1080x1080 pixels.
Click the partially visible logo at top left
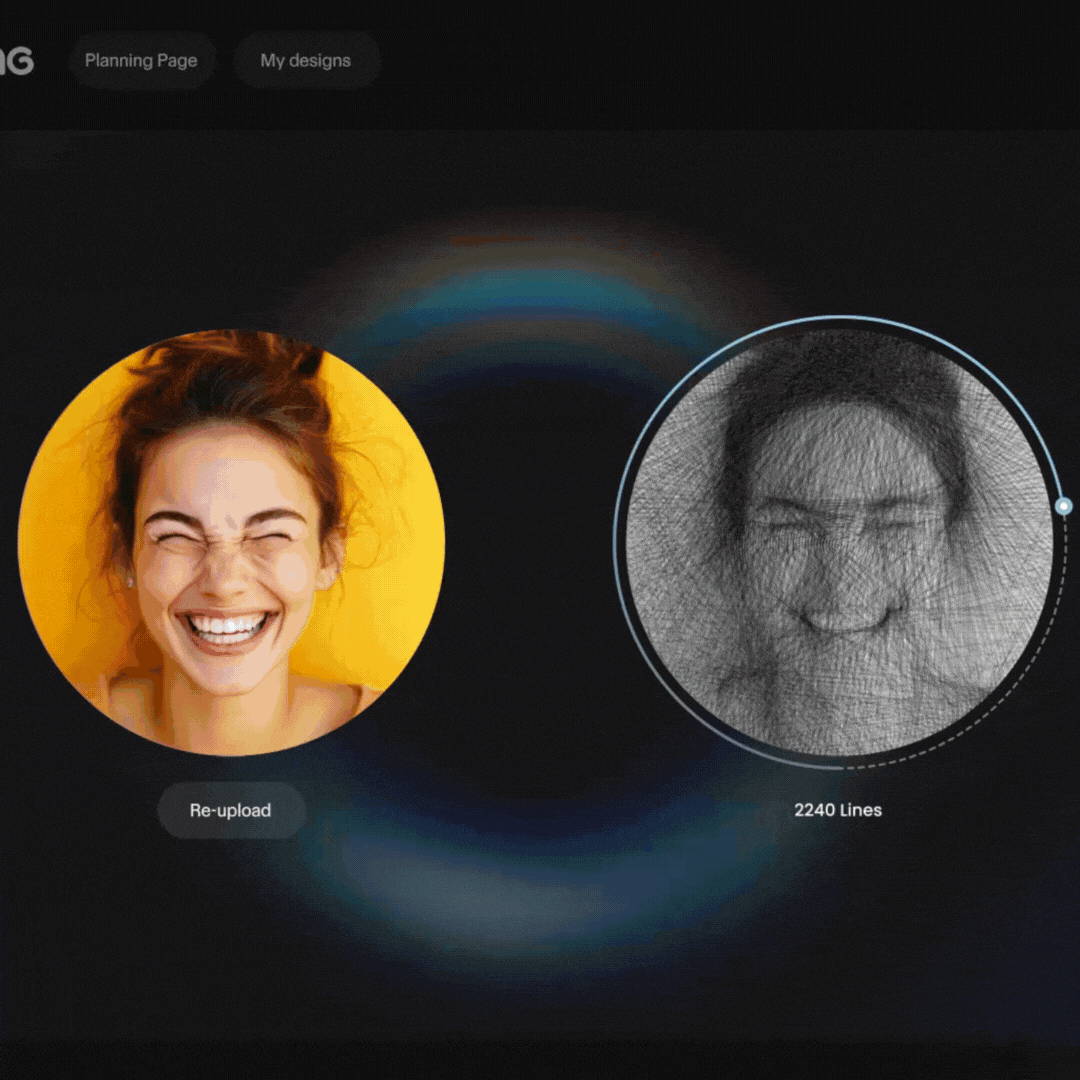16,61
